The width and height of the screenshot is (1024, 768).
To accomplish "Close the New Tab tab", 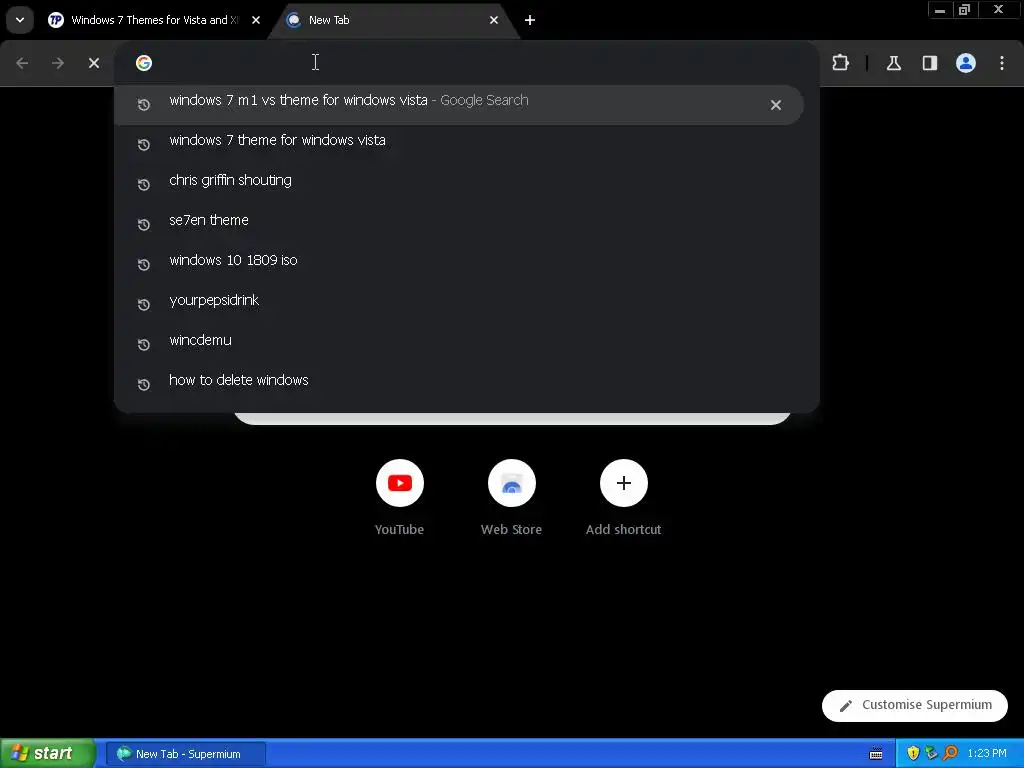I will pos(494,20).
